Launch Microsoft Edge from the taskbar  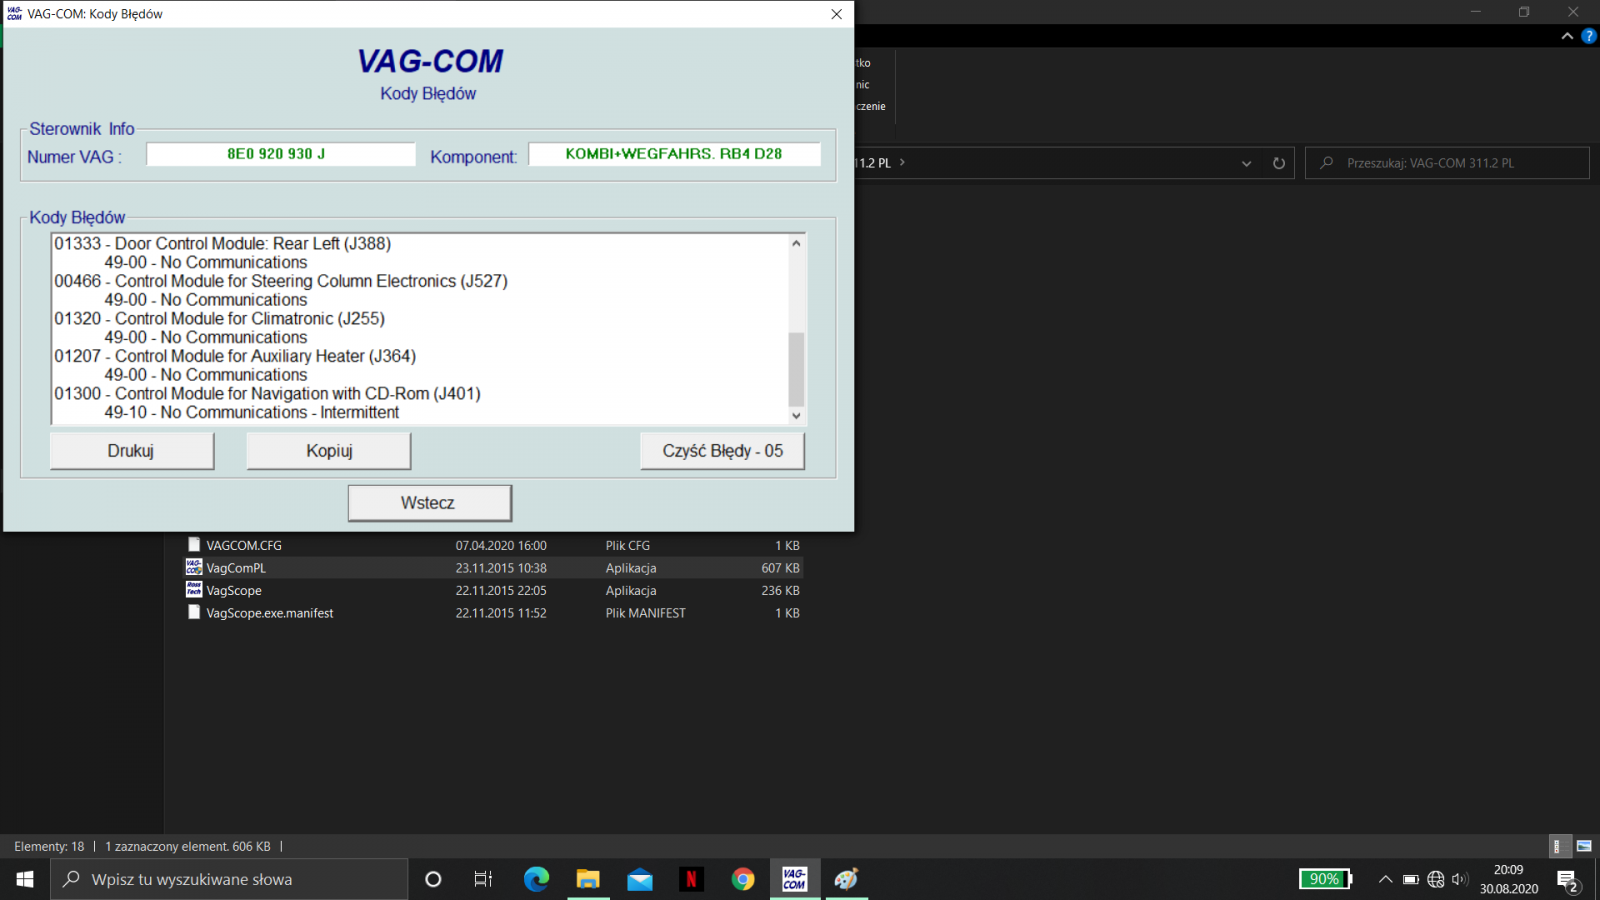pyautogui.click(x=537, y=879)
